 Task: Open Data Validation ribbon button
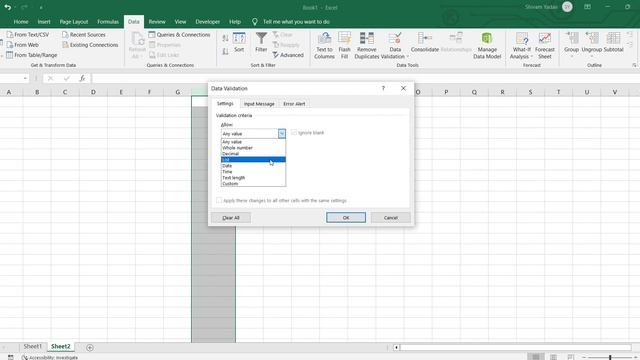pos(394,45)
